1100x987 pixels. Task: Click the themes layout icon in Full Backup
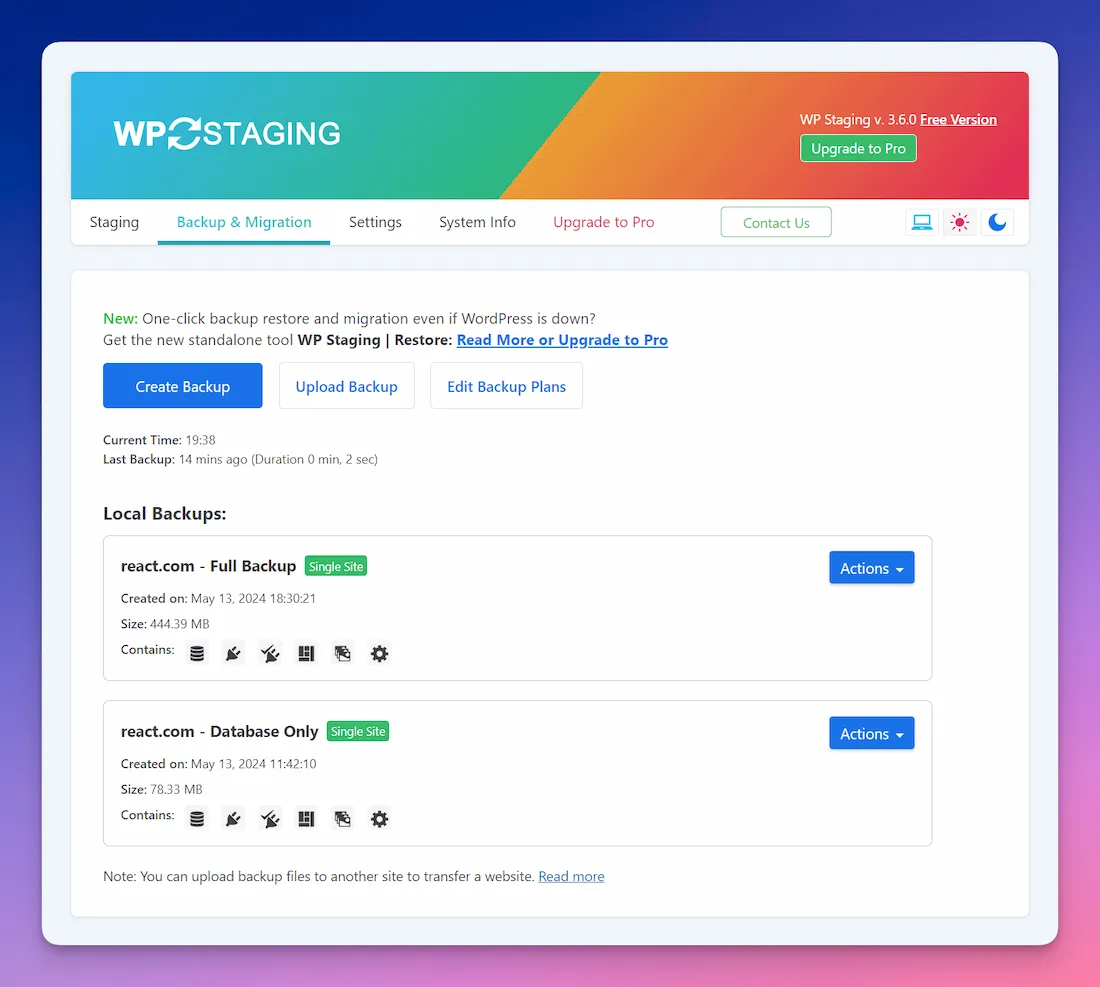306,654
